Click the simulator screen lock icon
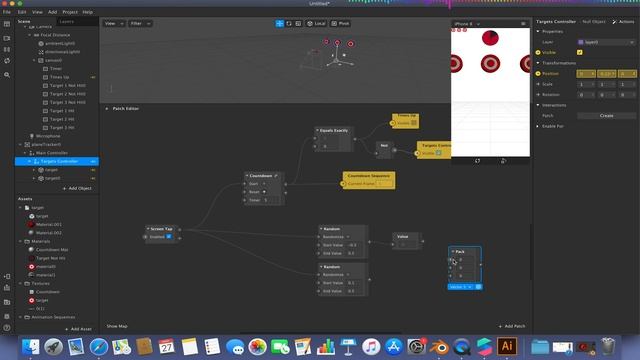 point(503,161)
